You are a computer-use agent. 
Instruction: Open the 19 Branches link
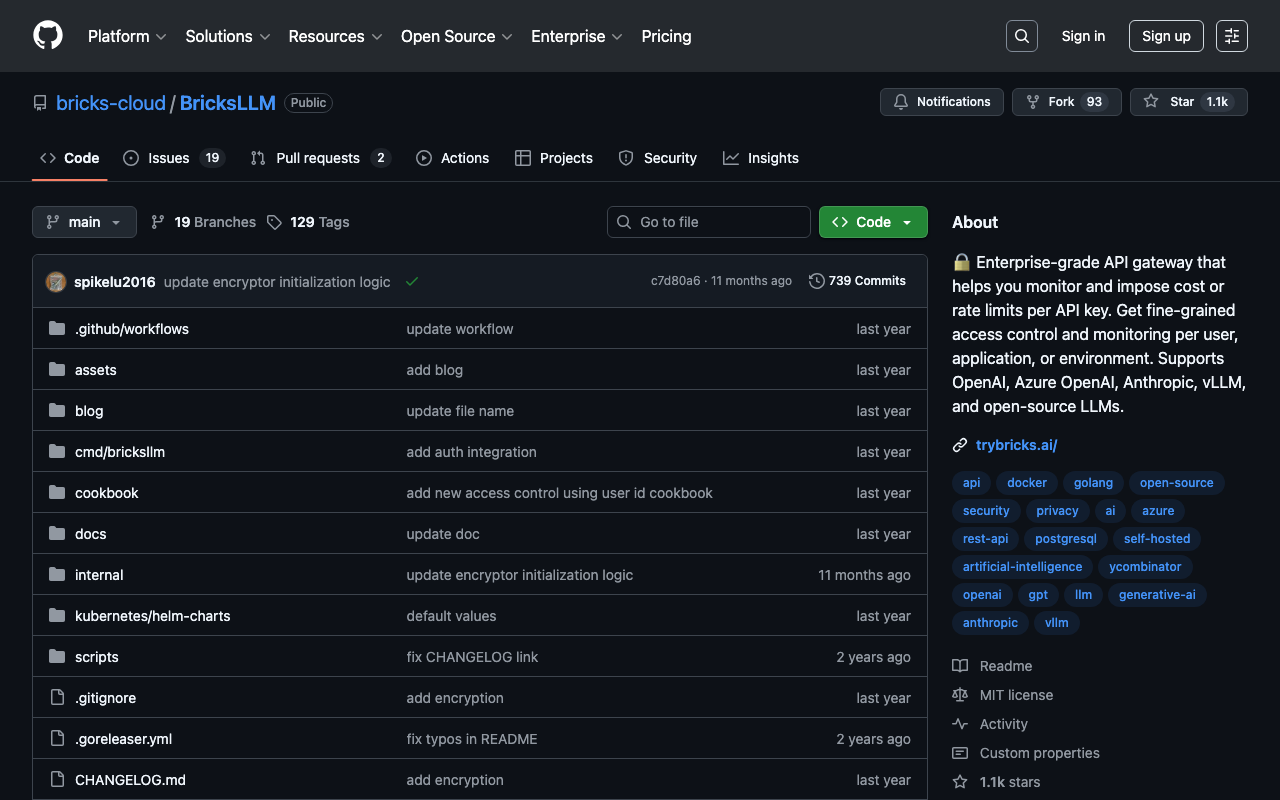point(203,222)
